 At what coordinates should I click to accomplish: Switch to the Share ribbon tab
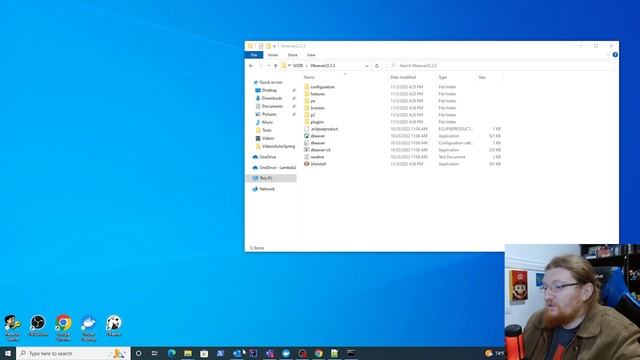pyautogui.click(x=292, y=55)
